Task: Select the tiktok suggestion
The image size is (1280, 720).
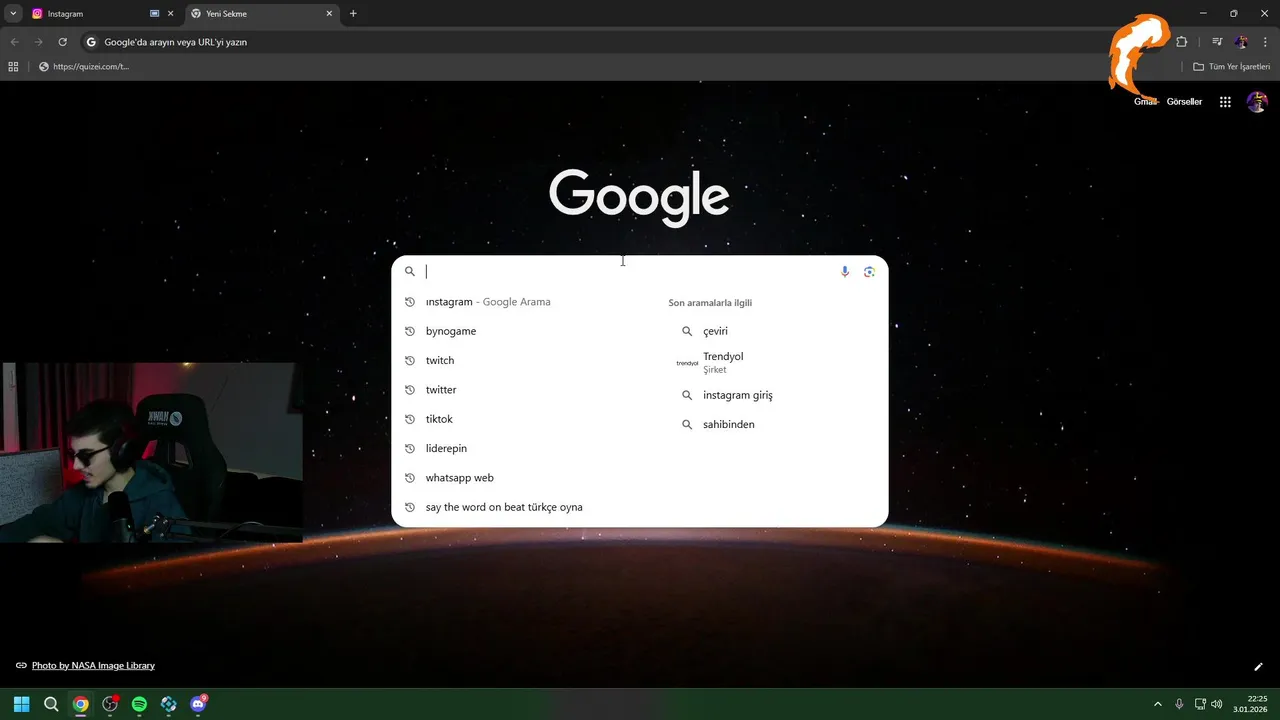Action: click(523, 419)
